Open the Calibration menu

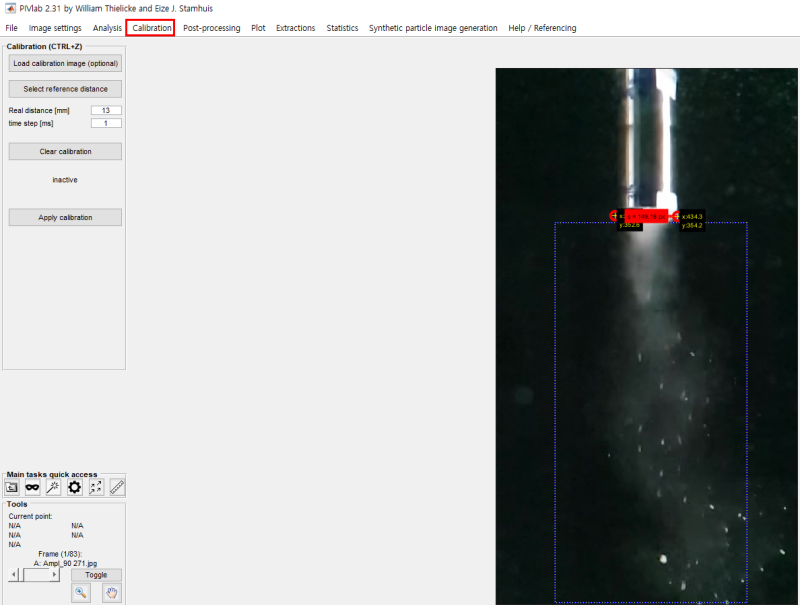(x=151, y=28)
